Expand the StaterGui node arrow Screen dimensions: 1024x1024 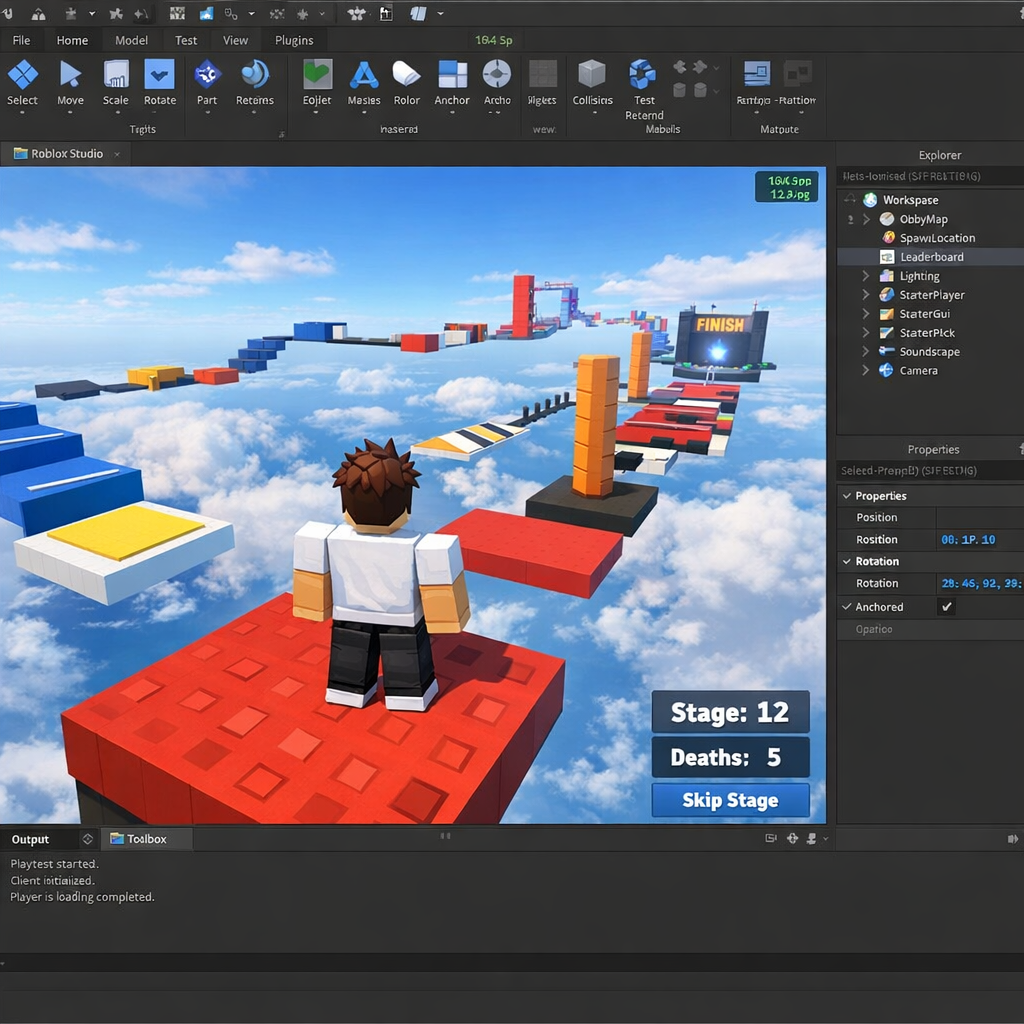pos(866,313)
